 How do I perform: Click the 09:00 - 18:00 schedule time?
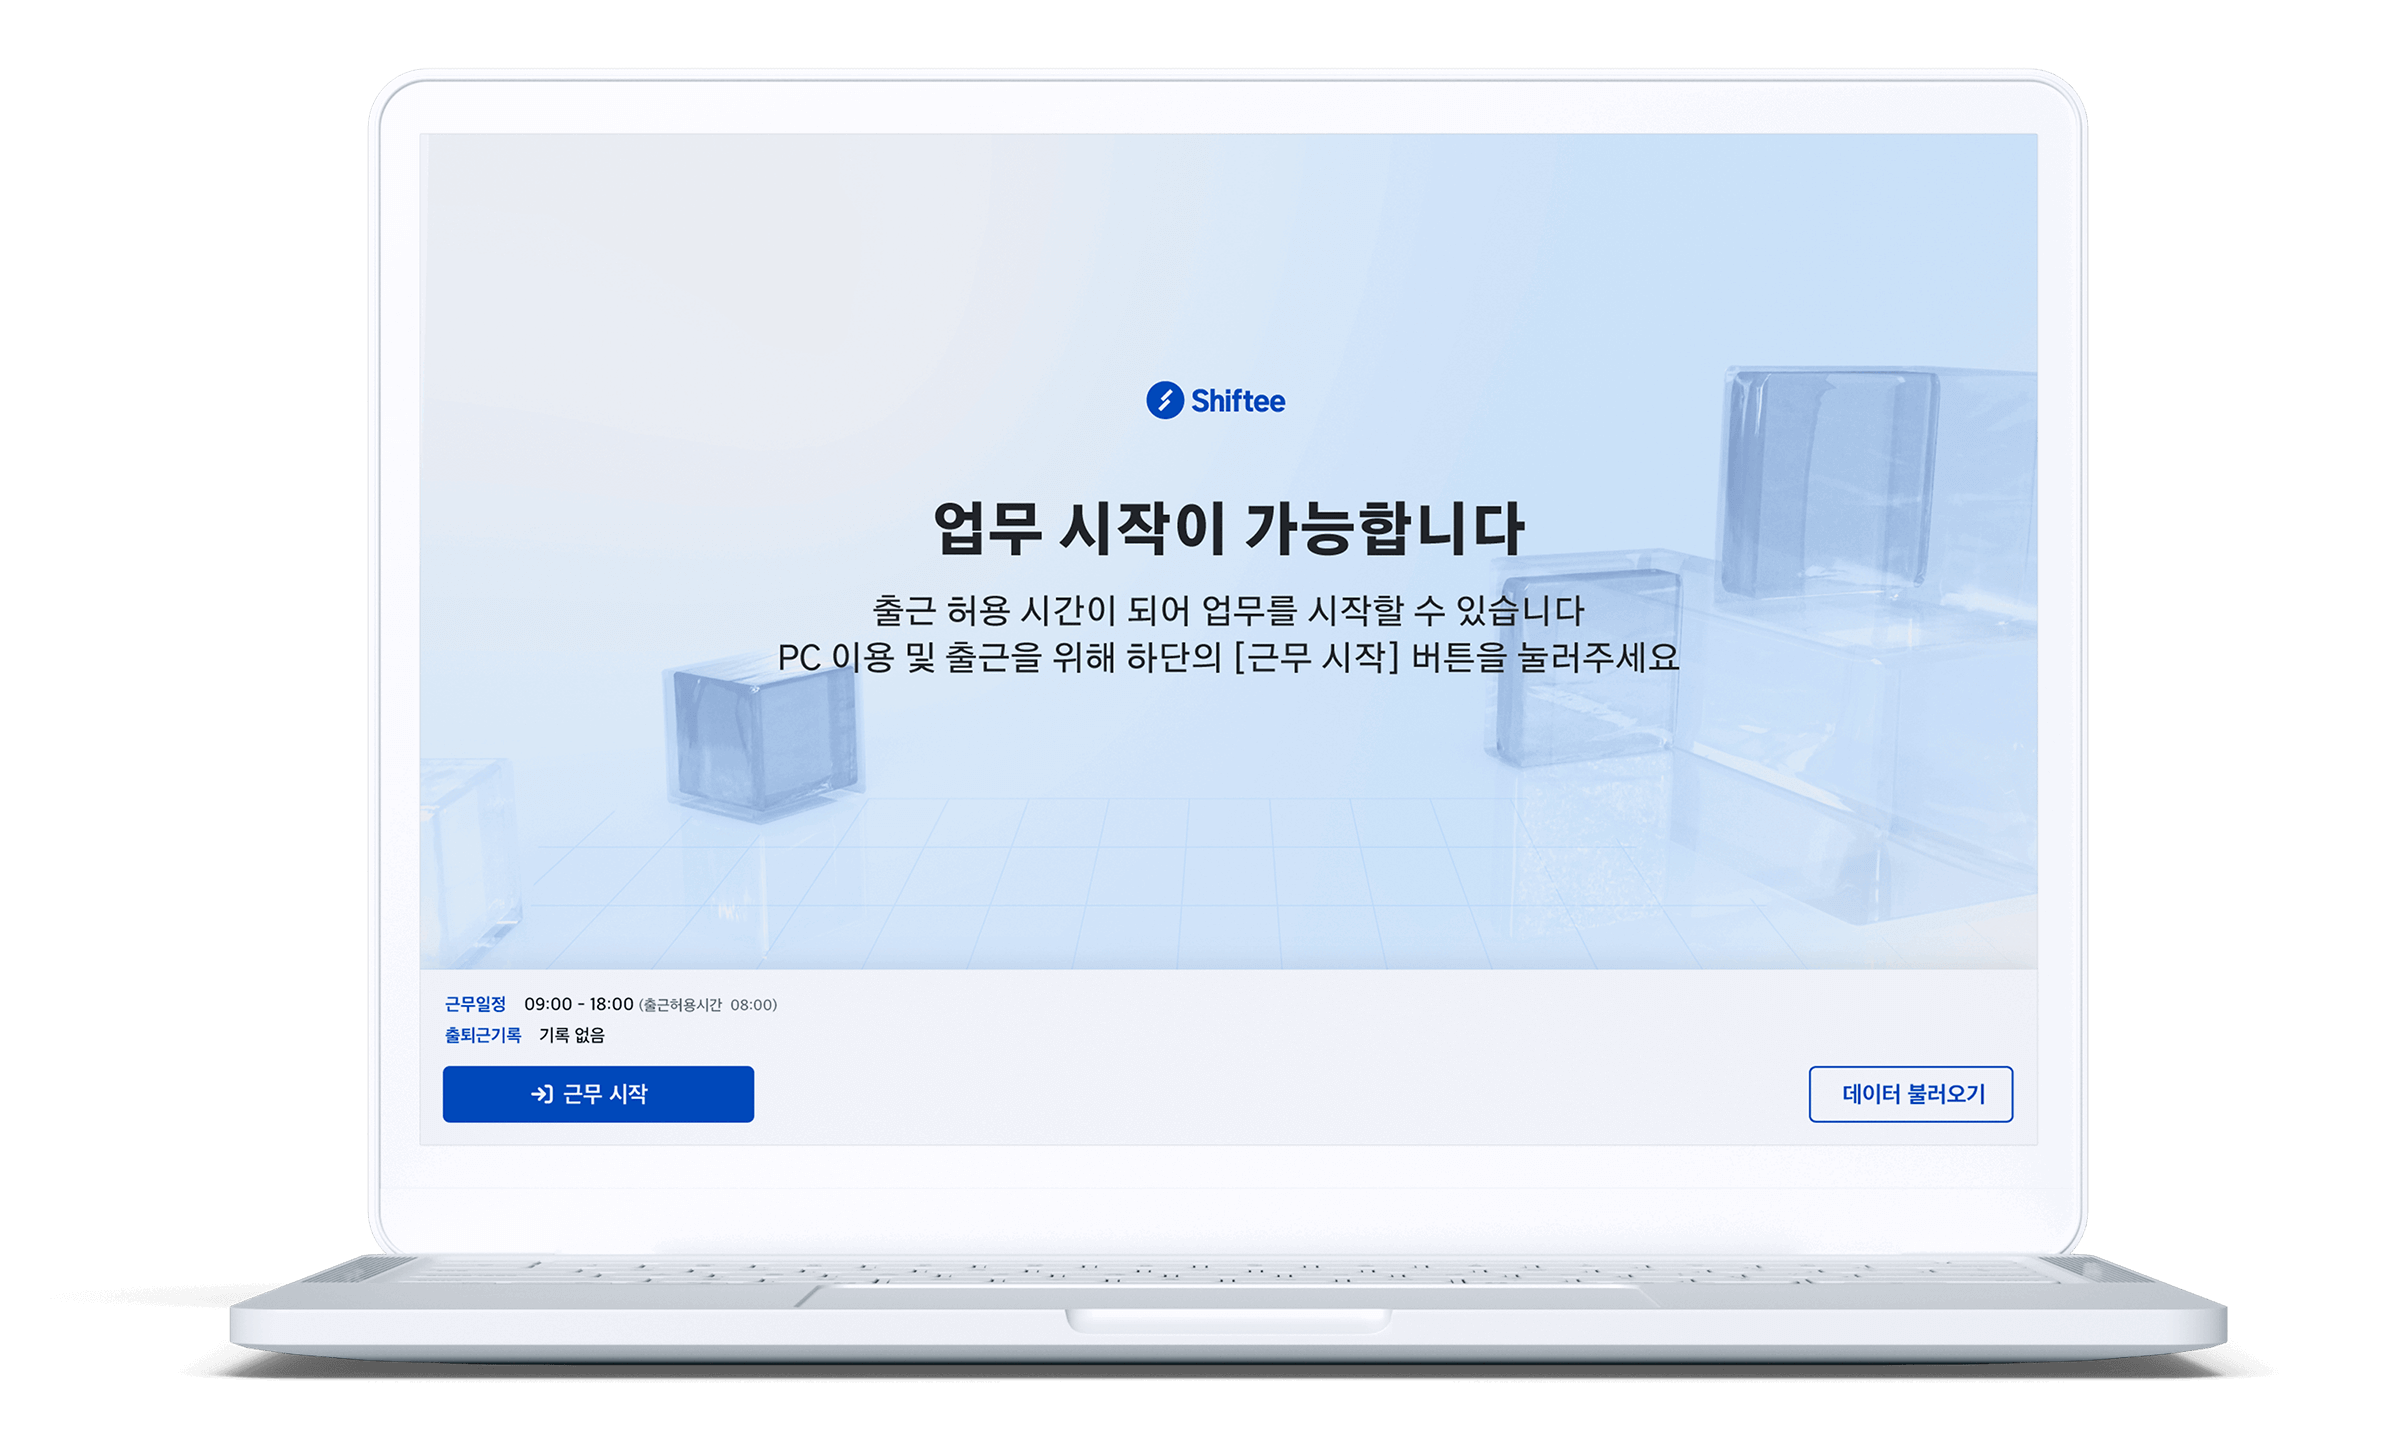[579, 1003]
